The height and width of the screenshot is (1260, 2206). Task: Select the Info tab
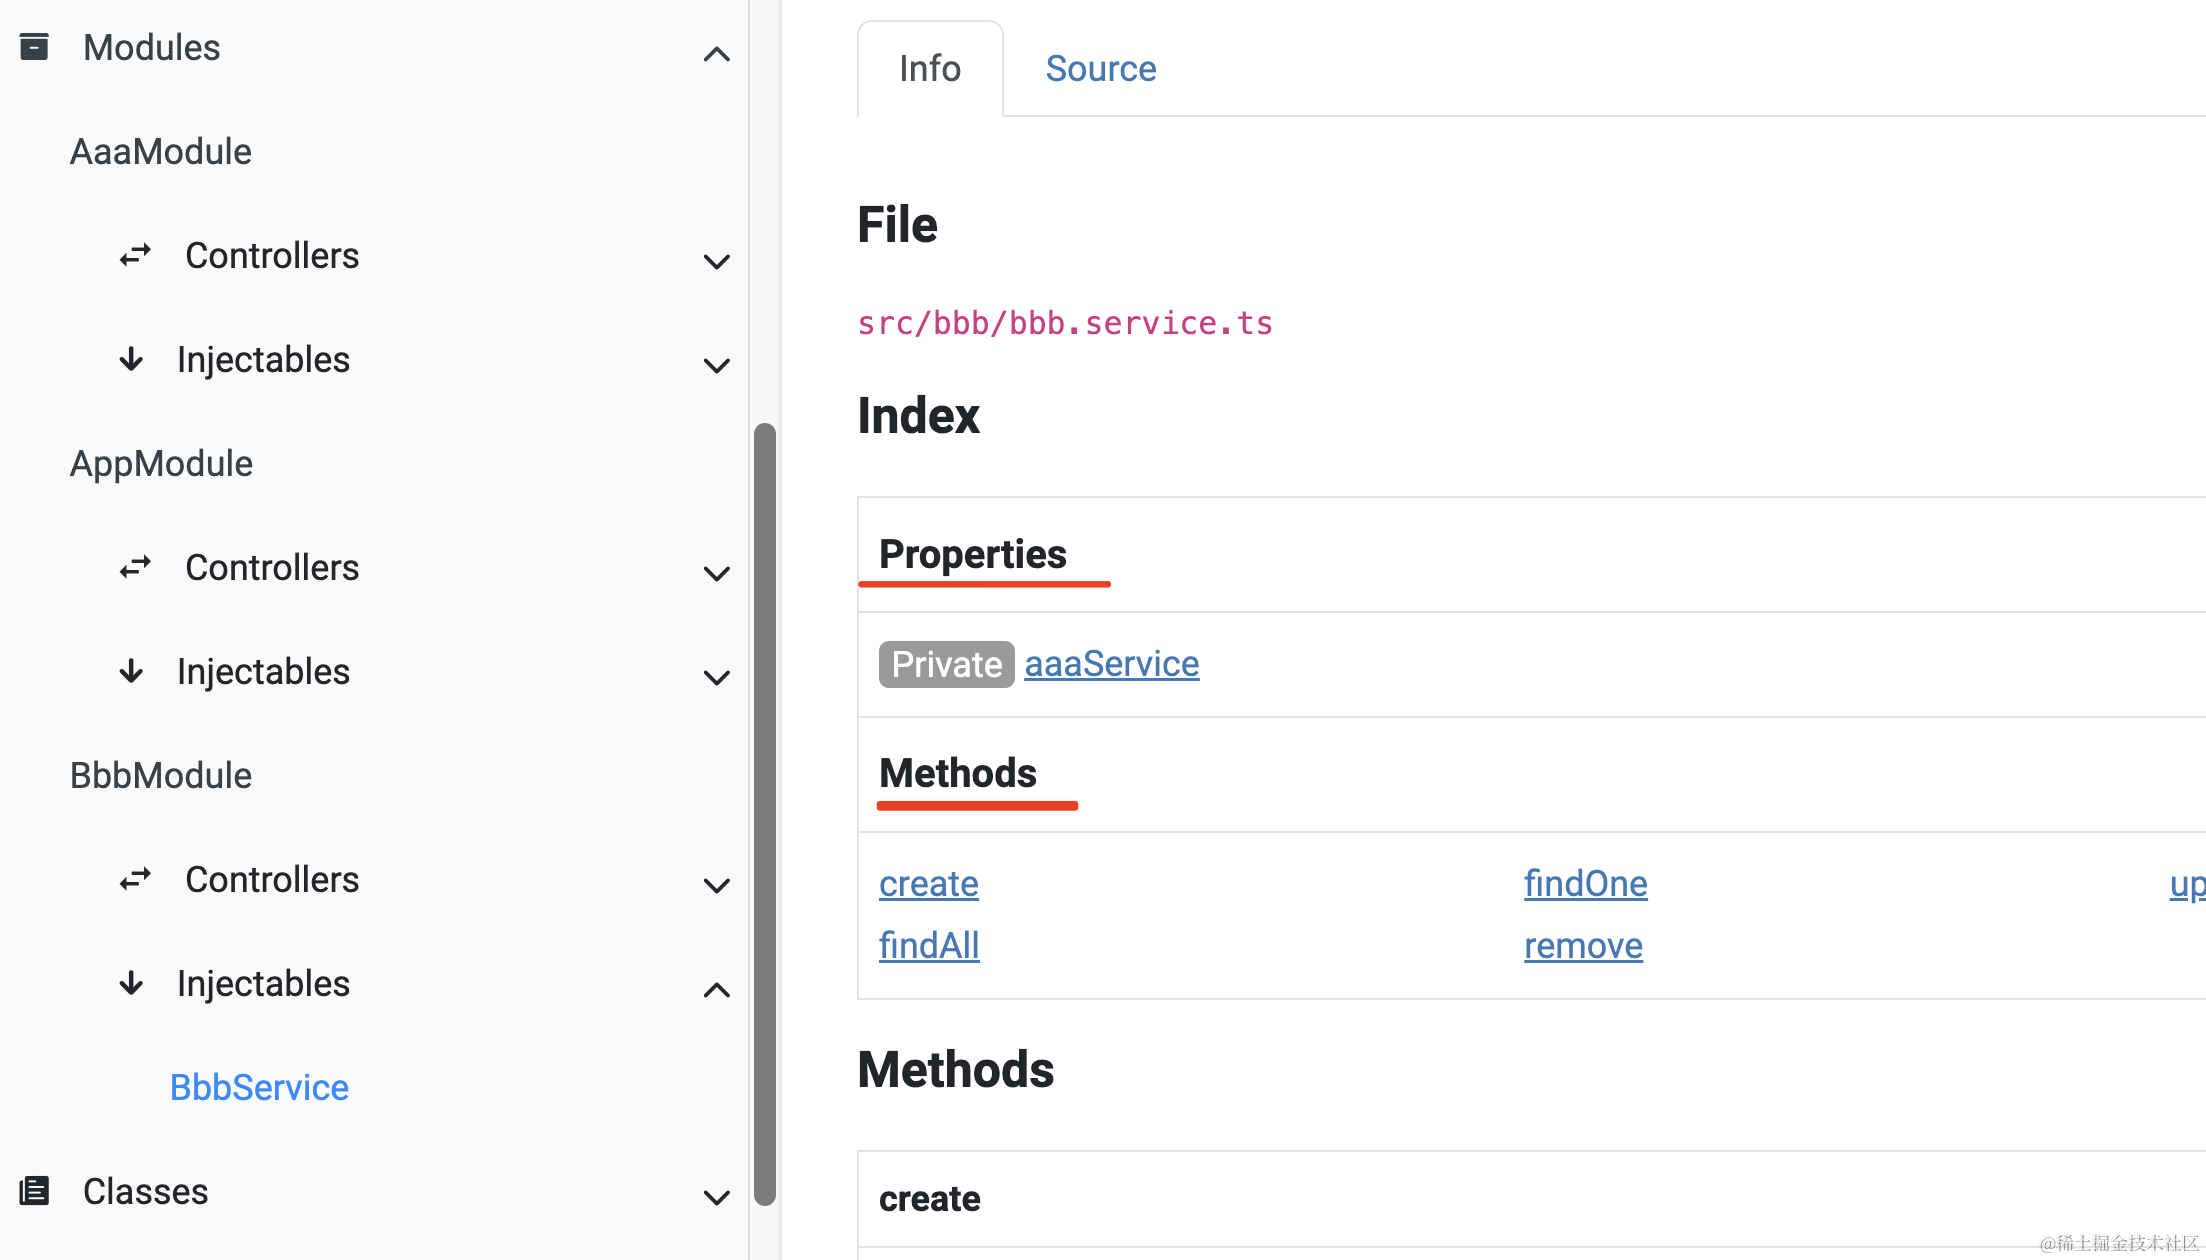(x=929, y=69)
